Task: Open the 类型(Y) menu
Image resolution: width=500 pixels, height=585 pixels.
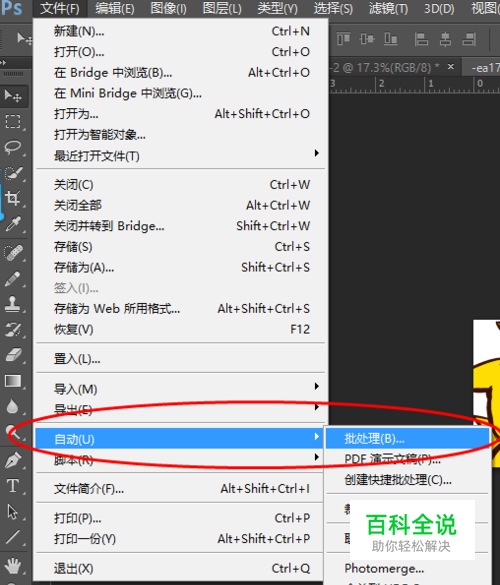Action: coord(278,8)
